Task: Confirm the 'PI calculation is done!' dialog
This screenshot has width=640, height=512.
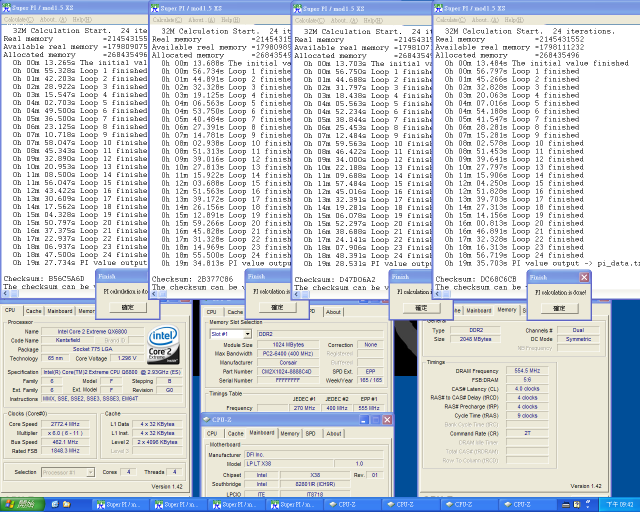Action: (559, 308)
